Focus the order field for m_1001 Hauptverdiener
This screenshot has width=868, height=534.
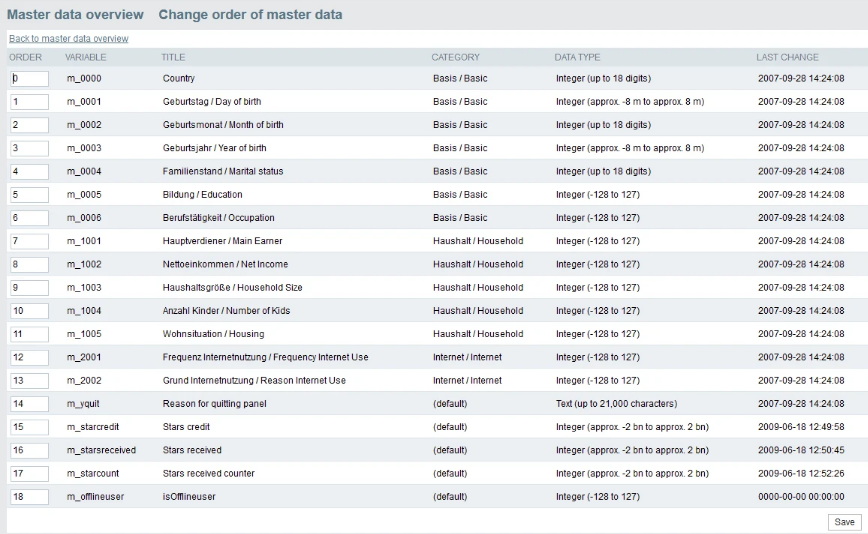point(29,241)
